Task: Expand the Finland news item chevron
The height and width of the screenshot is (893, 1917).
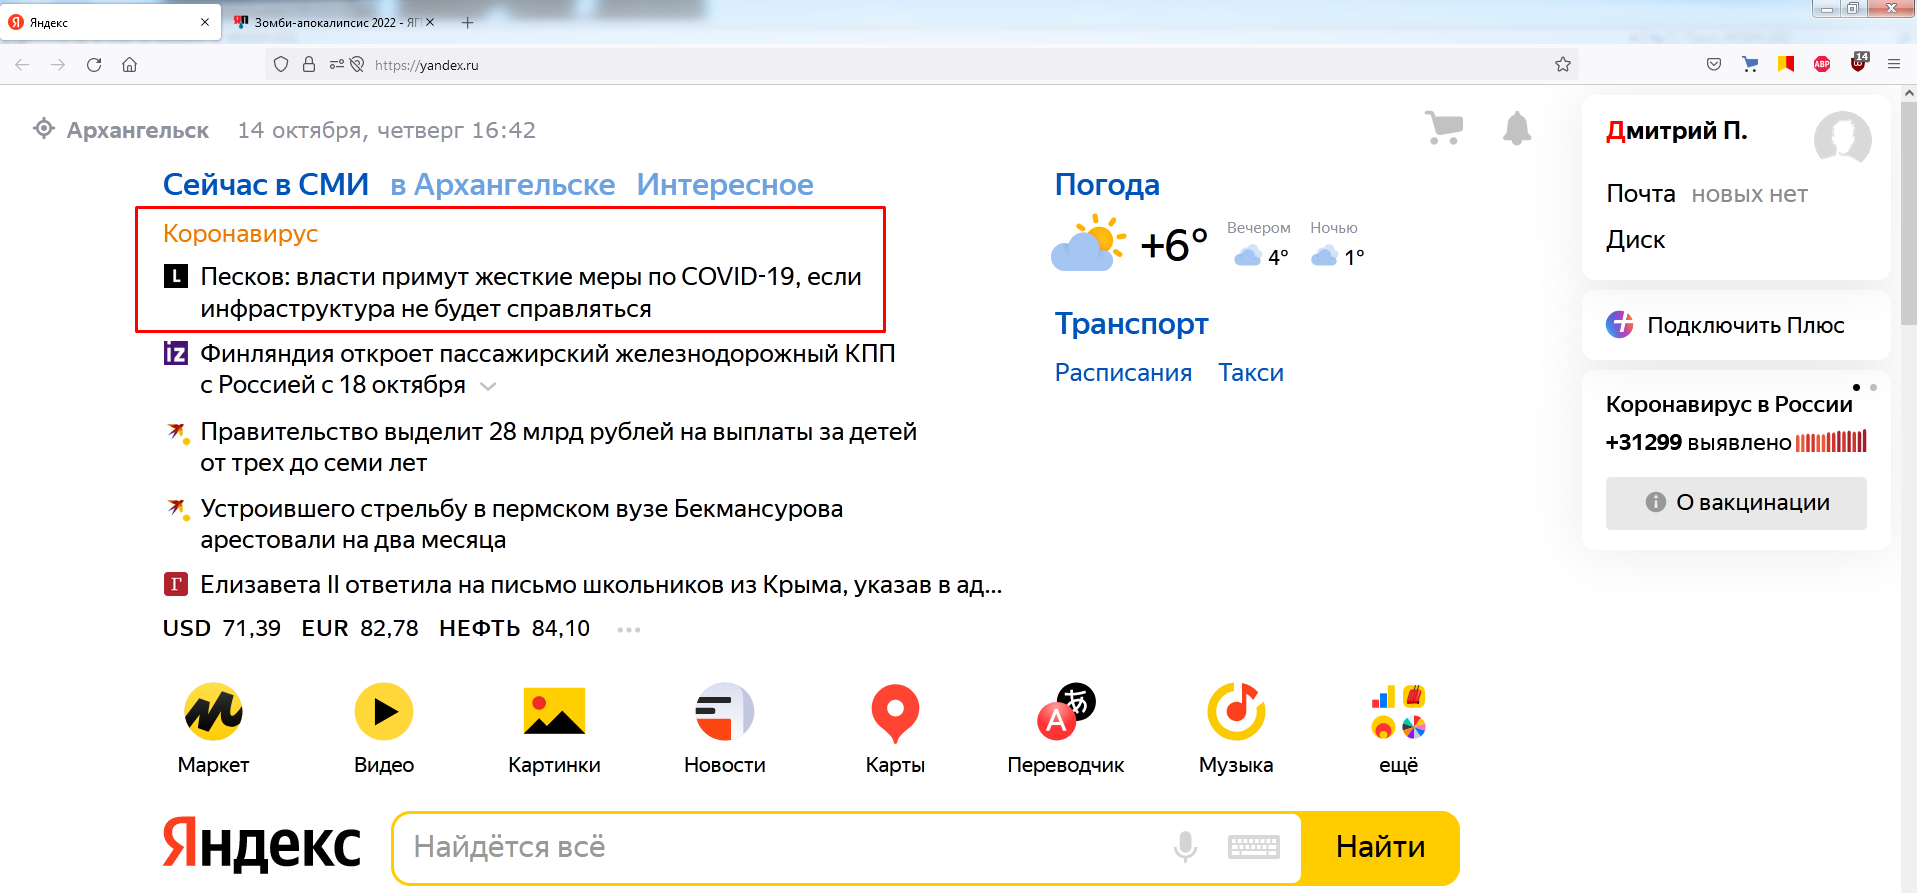Action: point(488,386)
